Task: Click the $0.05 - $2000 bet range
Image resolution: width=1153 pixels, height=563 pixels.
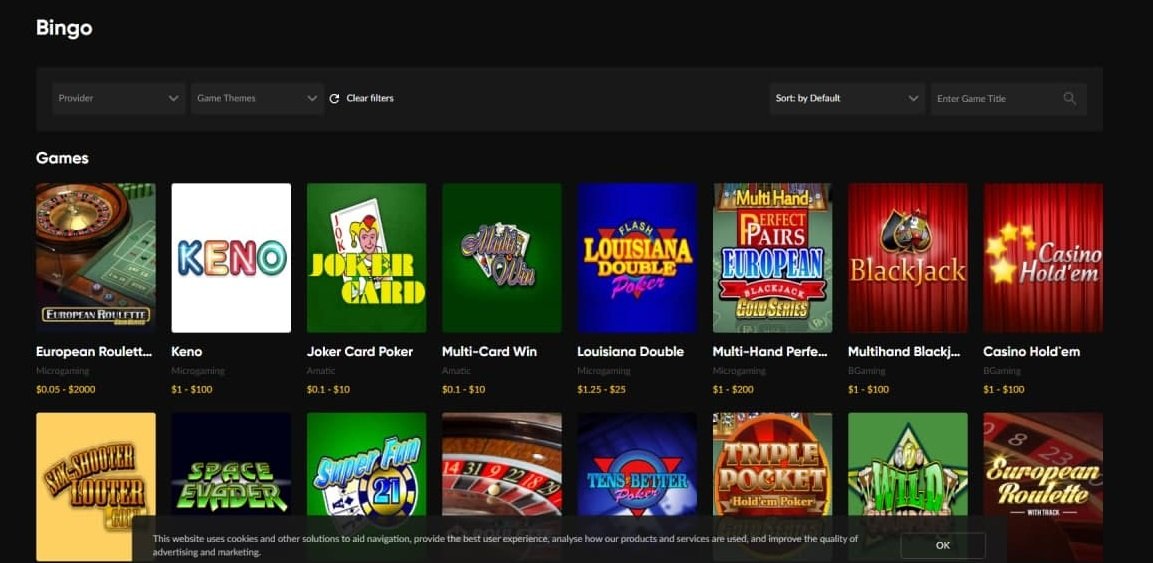Action: (65, 390)
